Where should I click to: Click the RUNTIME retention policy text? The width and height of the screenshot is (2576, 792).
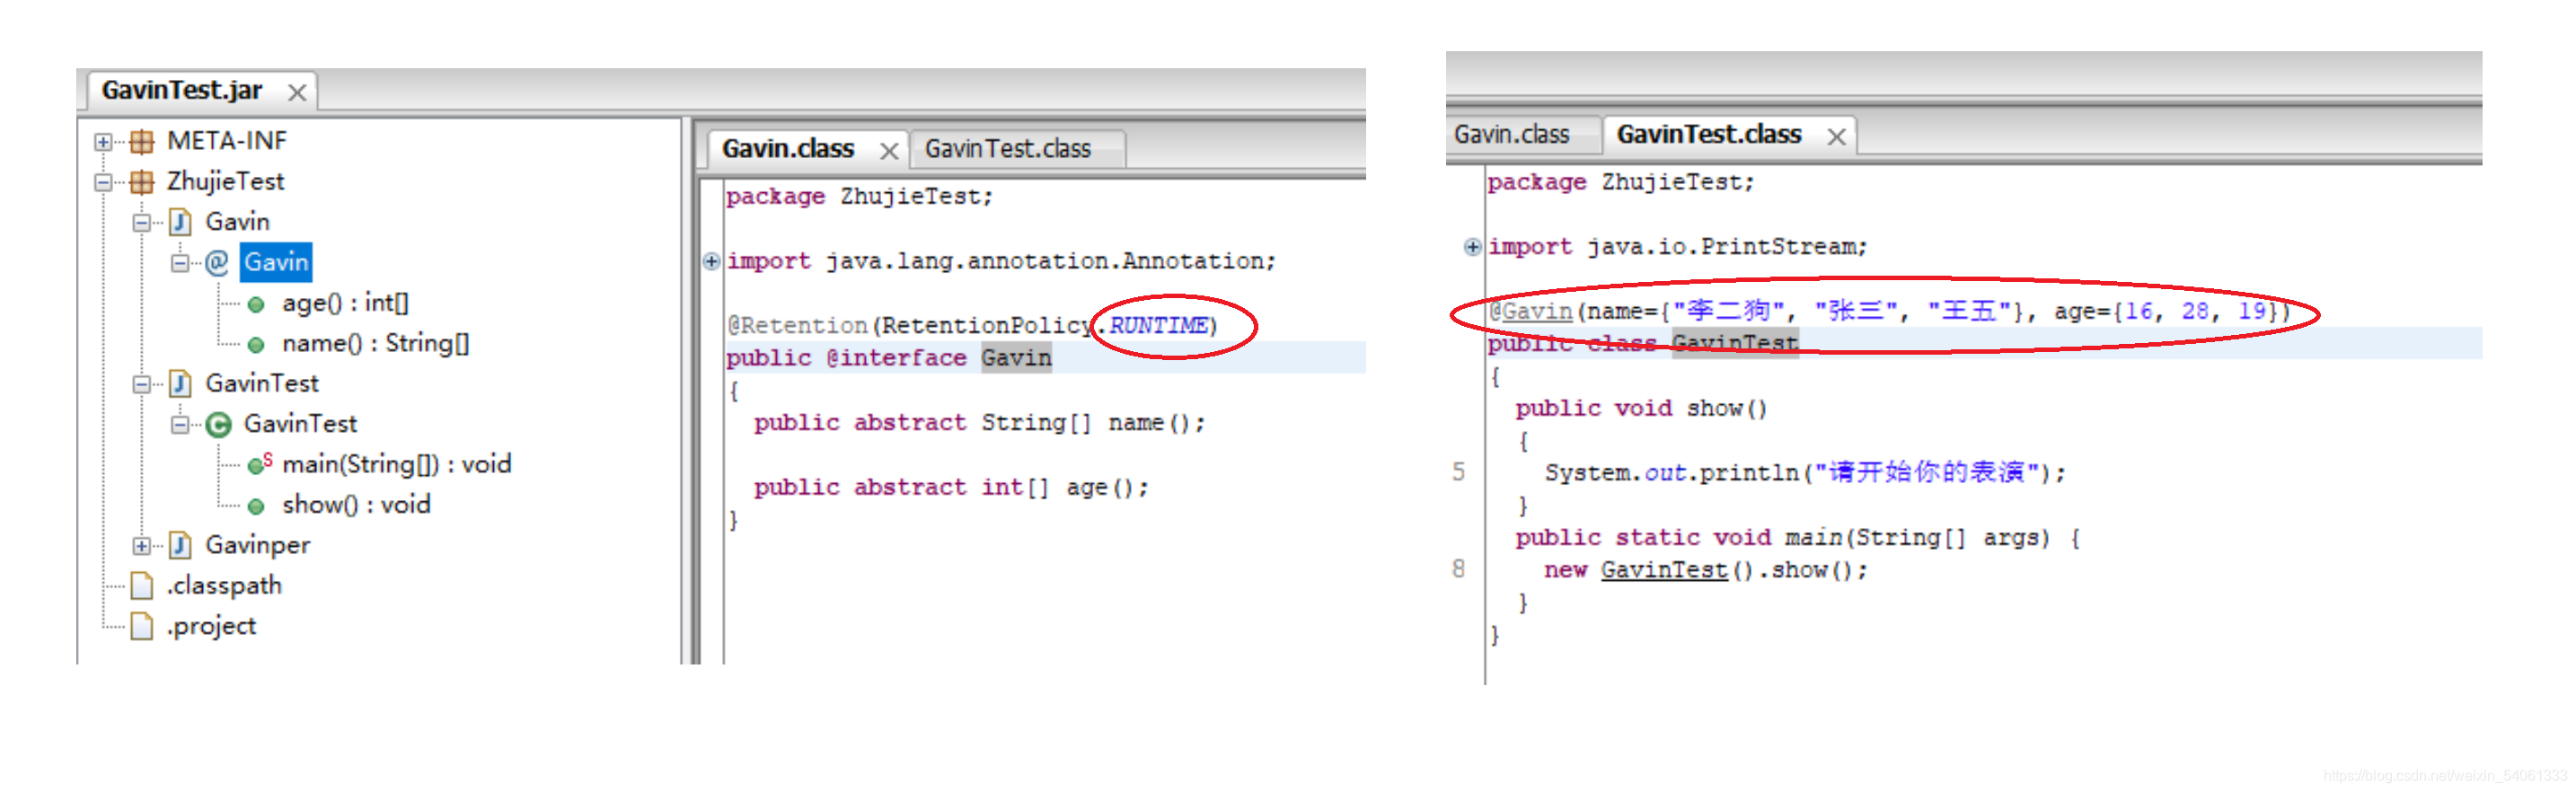click(1158, 326)
